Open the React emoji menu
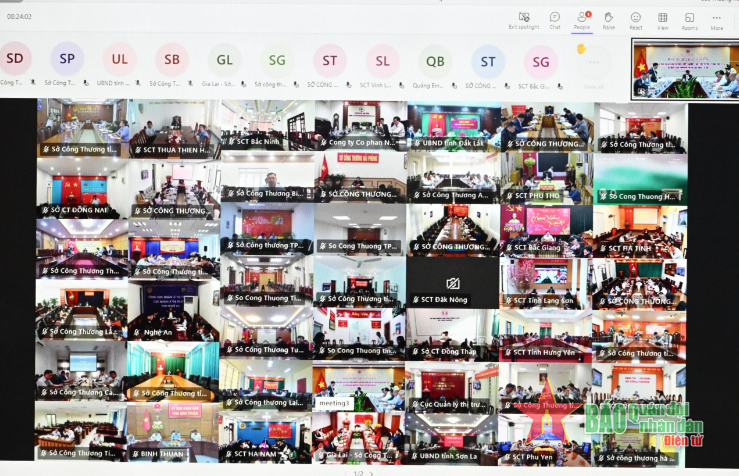 coord(635,20)
